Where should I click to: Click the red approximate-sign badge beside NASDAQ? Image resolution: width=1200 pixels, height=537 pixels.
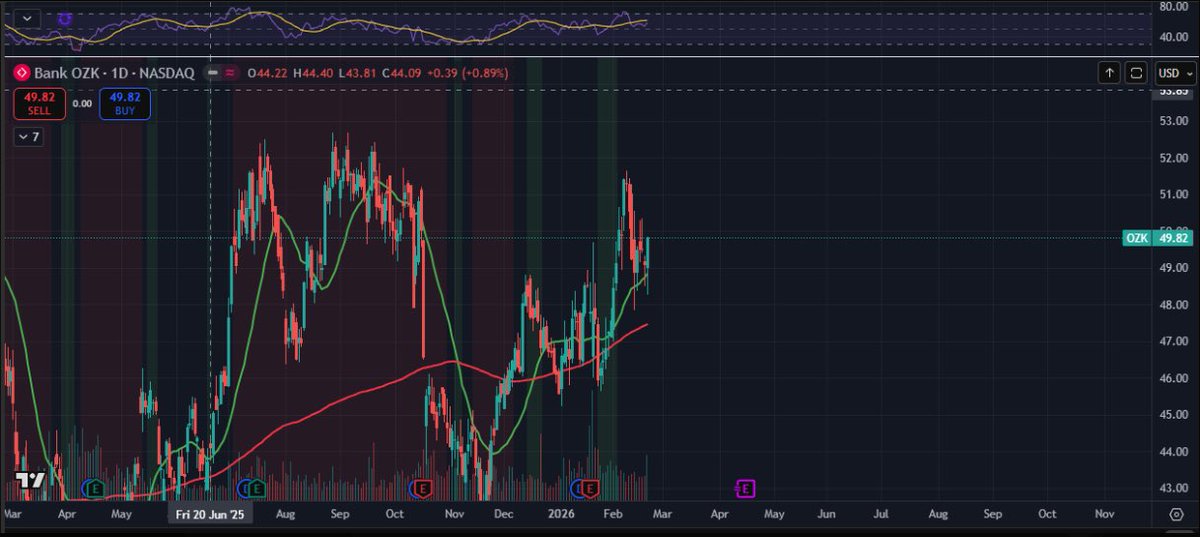coord(229,73)
